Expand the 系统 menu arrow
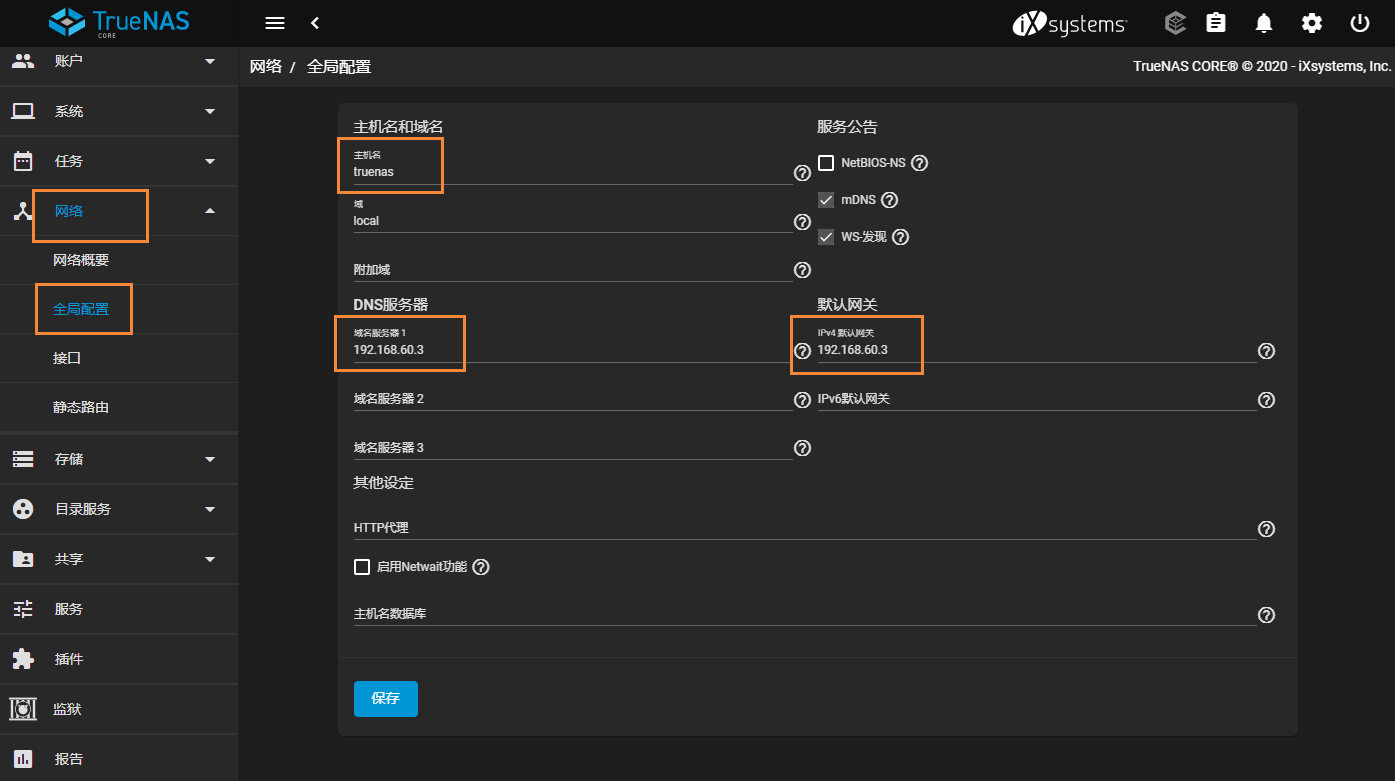Viewport: 1395px width, 781px height. [210, 111]
